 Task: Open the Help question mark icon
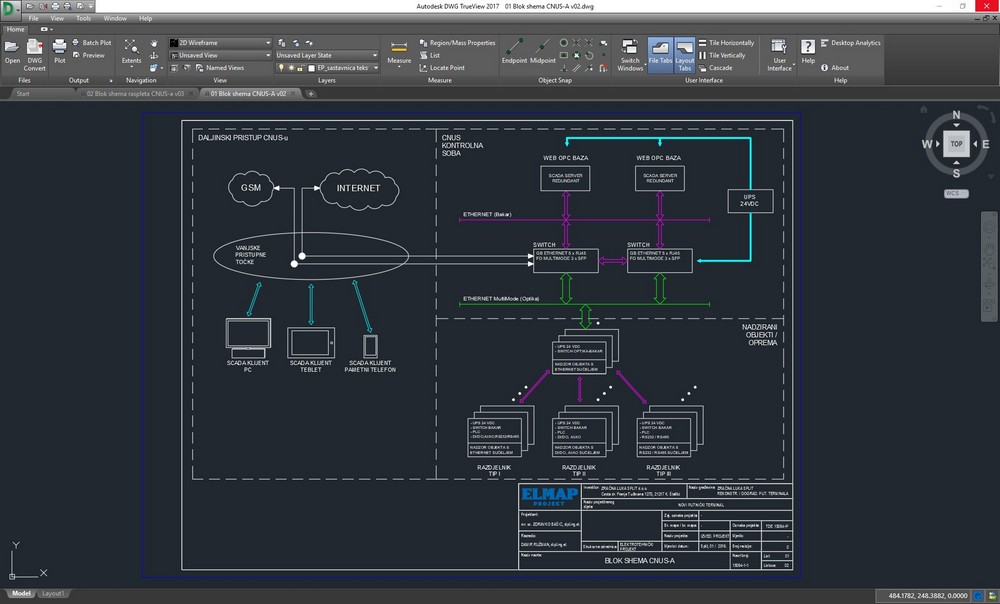point(808,48)
